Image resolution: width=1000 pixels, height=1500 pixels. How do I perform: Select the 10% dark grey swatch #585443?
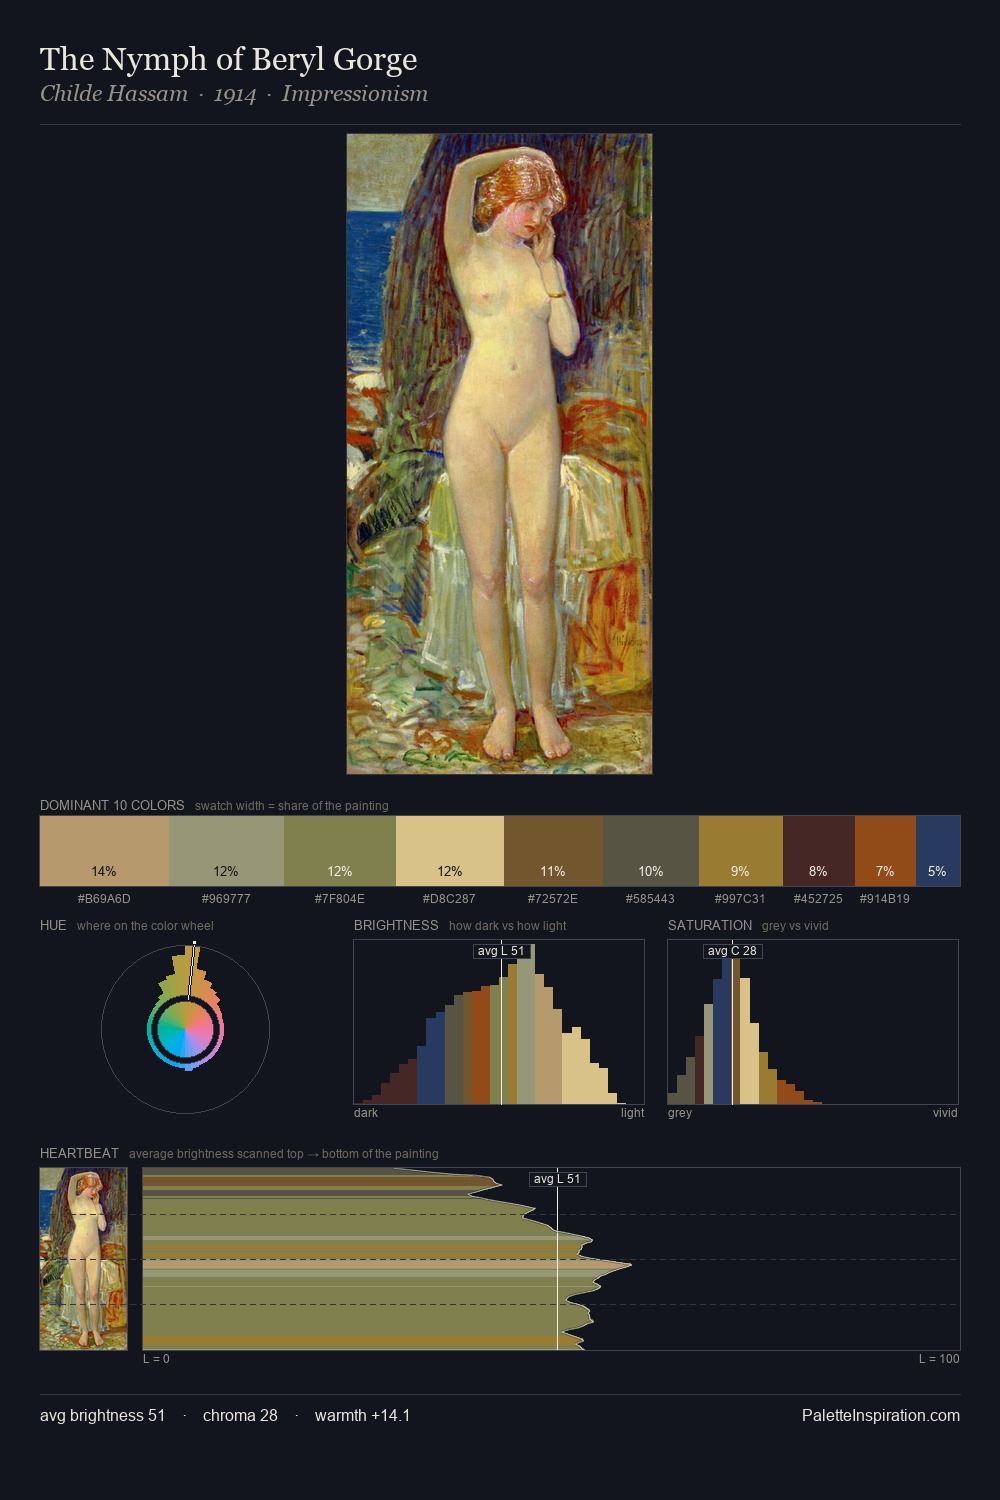[x=651, y=851]
